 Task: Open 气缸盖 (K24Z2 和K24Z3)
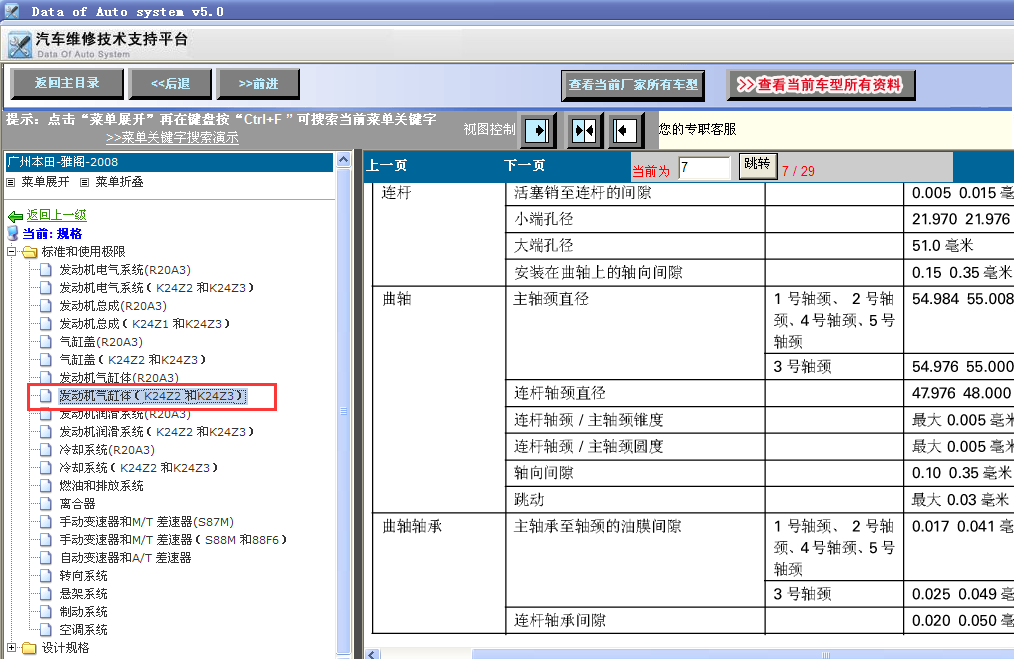pos(132,360)
